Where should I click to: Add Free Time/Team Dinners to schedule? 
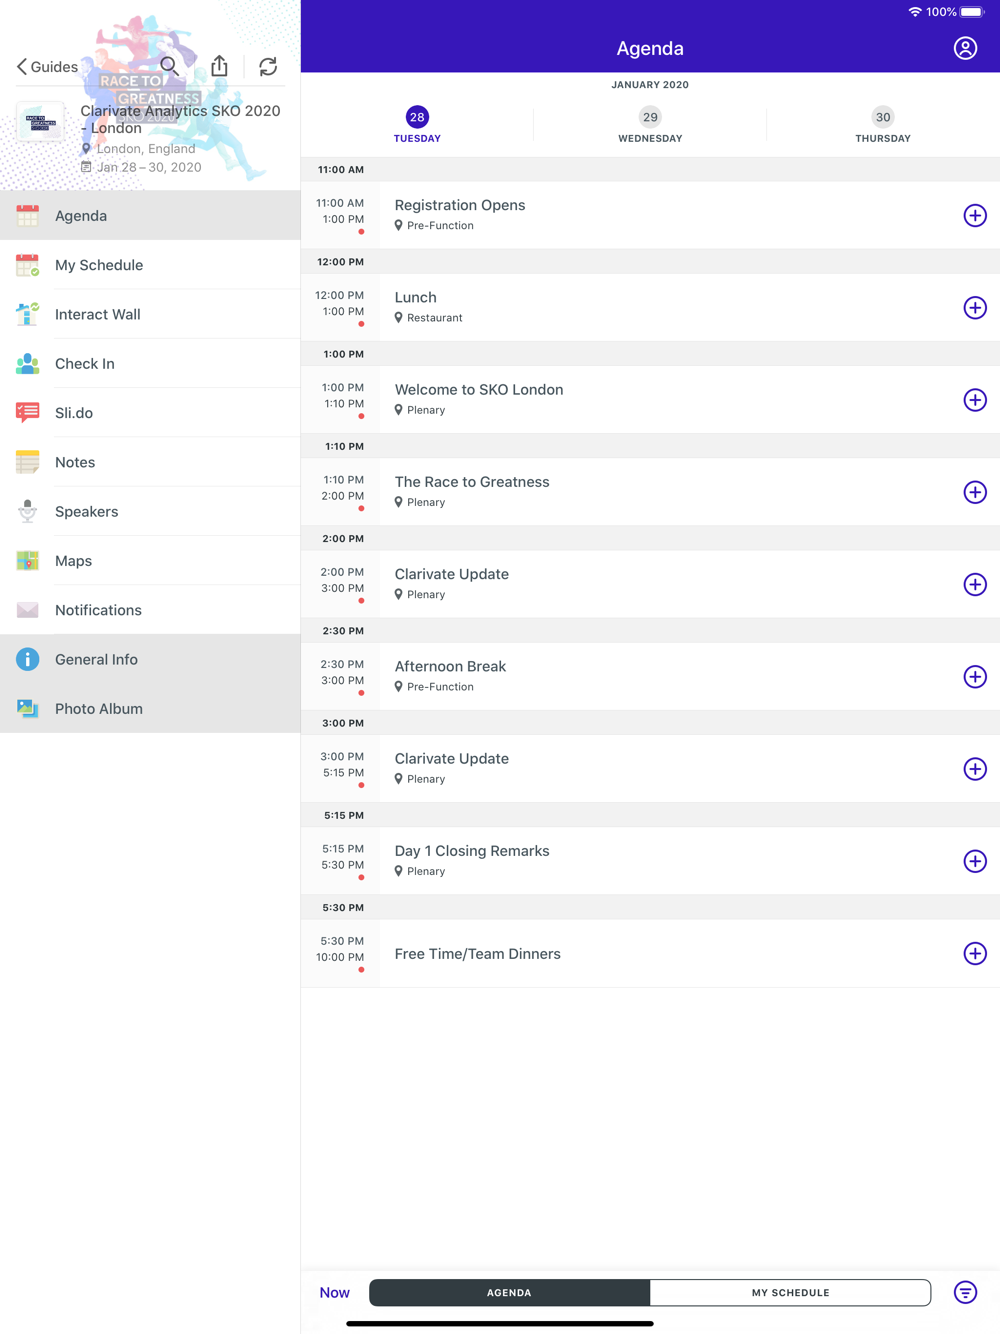(x=975, y=953)
